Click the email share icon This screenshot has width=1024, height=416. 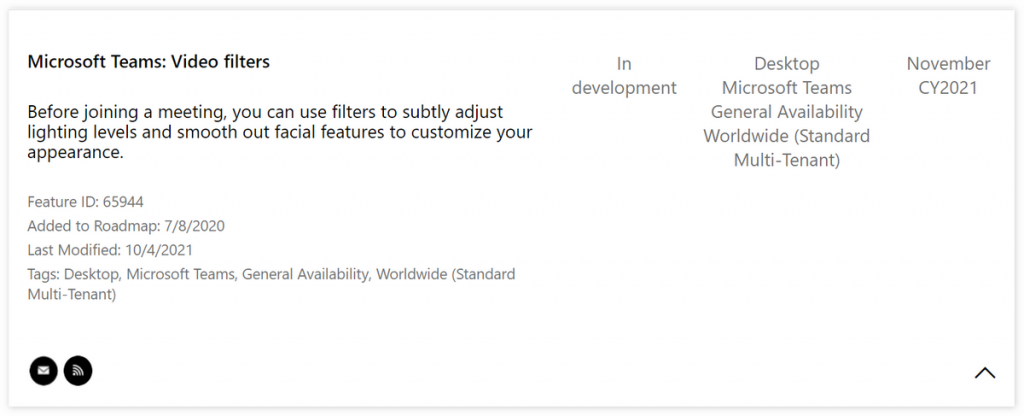pyautogui.click(x=43, y=371)
